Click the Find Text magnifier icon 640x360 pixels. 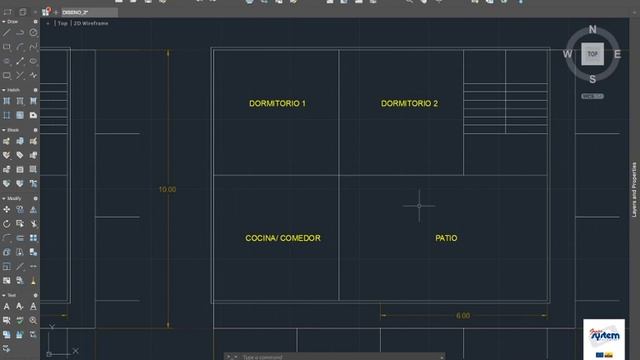pyautogui.click(x=33, y=321)
